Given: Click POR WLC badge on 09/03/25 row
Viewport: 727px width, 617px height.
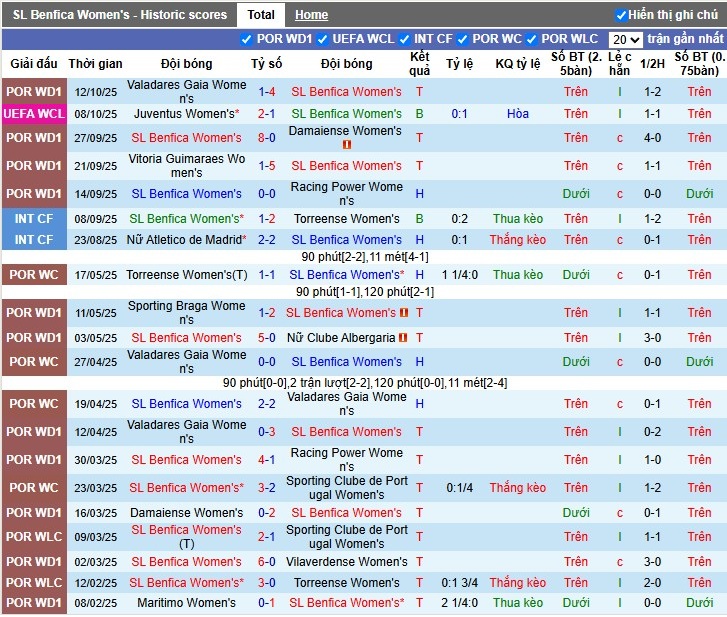Looking at the screenshot, I should pos(33,537).
